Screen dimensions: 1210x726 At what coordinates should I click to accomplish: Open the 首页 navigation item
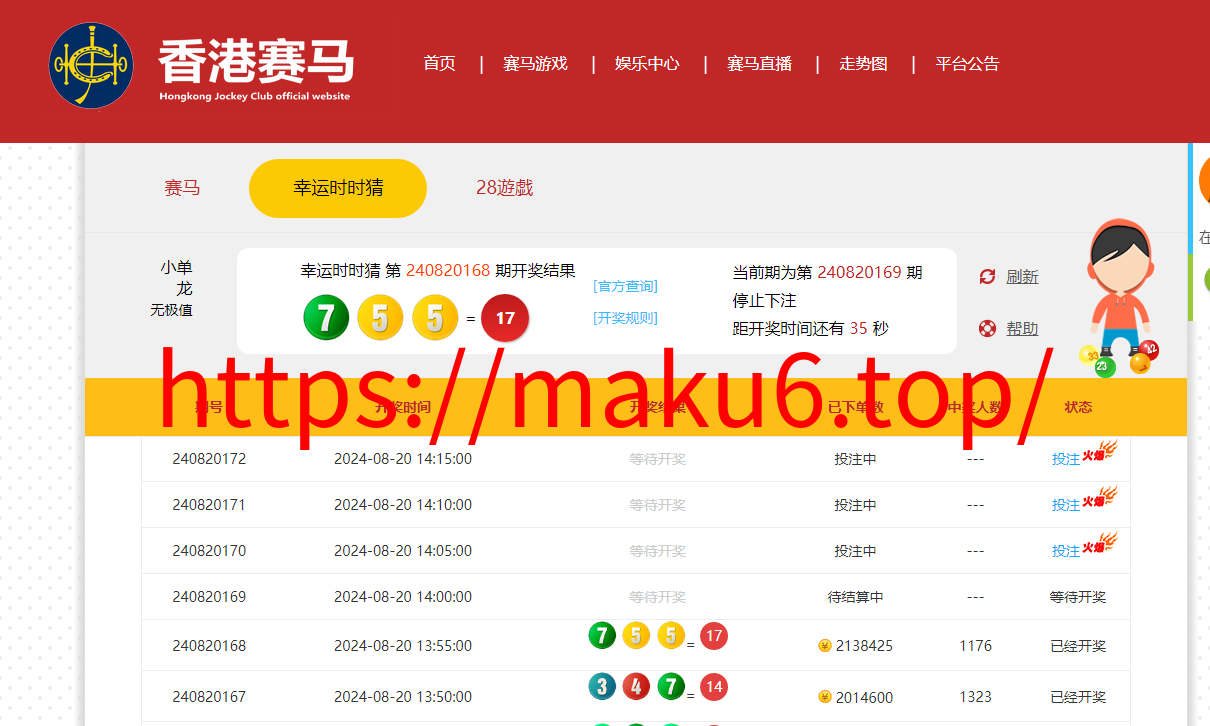[439, 64]
